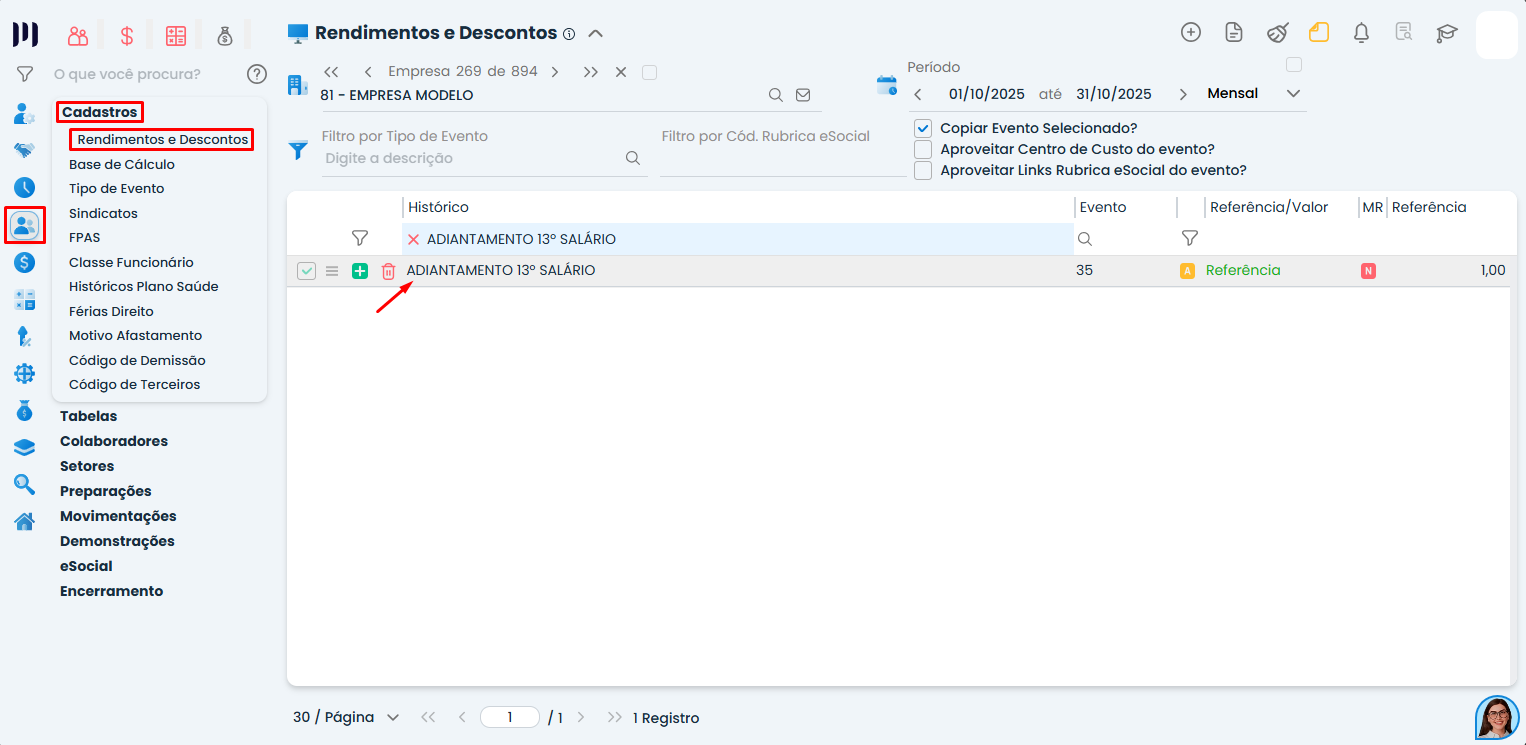Image resolution: width=1526 pixels, height=745 pixels.
Task: Open the home icon in left sidebar
Action: pos(25,521)
